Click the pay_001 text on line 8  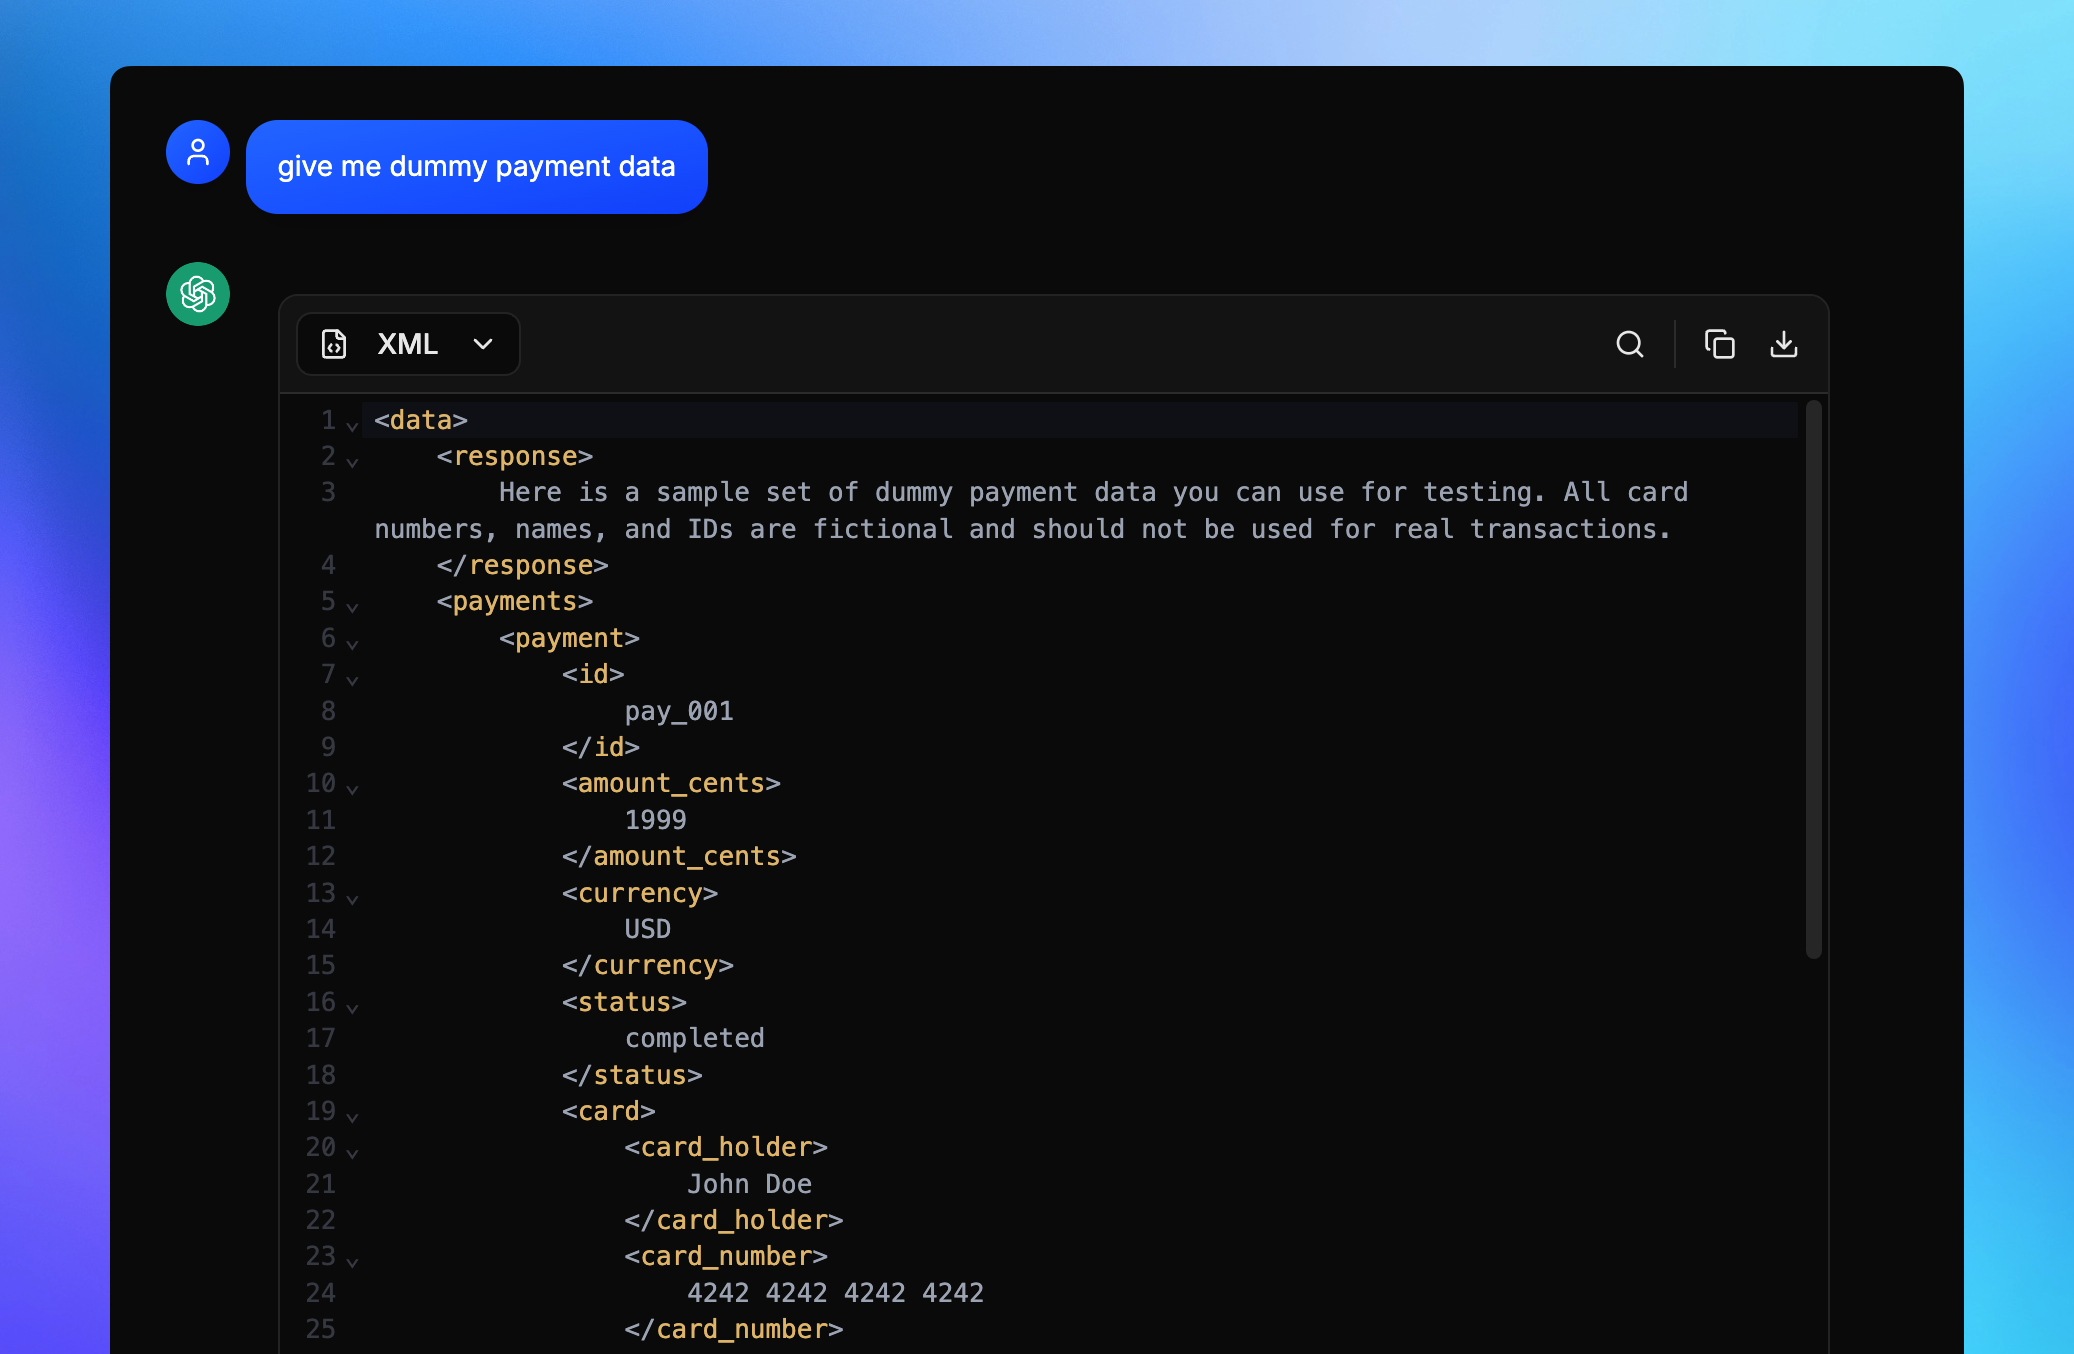[x=679, y=711]
